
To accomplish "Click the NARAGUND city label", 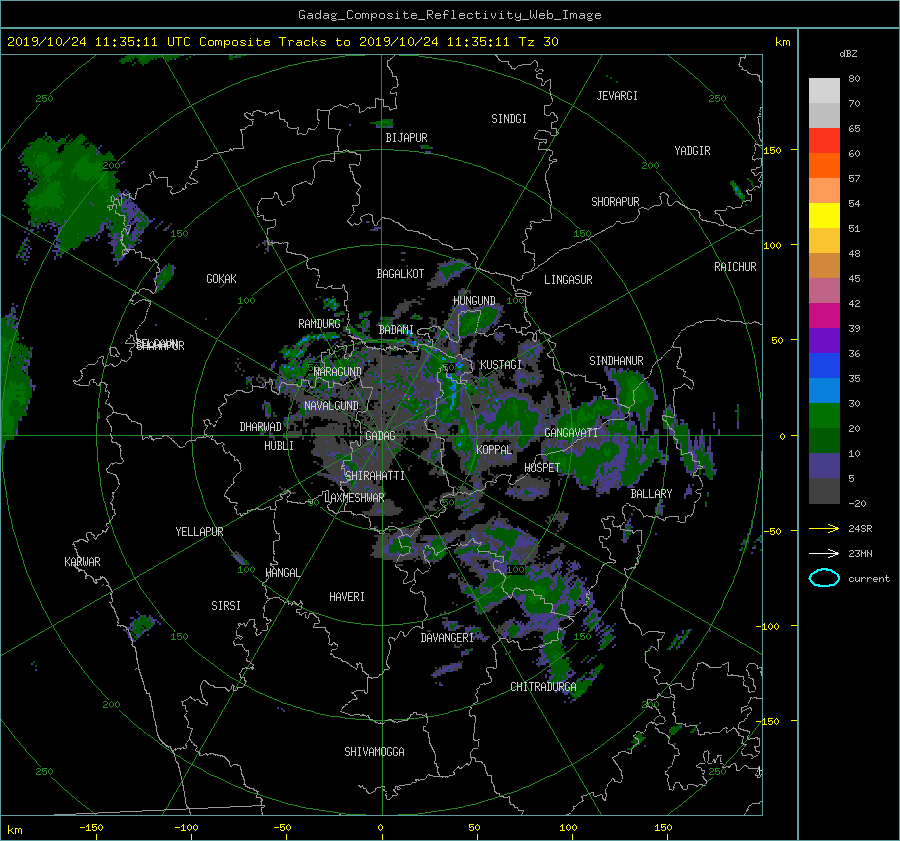I will (x=338, y=372).
